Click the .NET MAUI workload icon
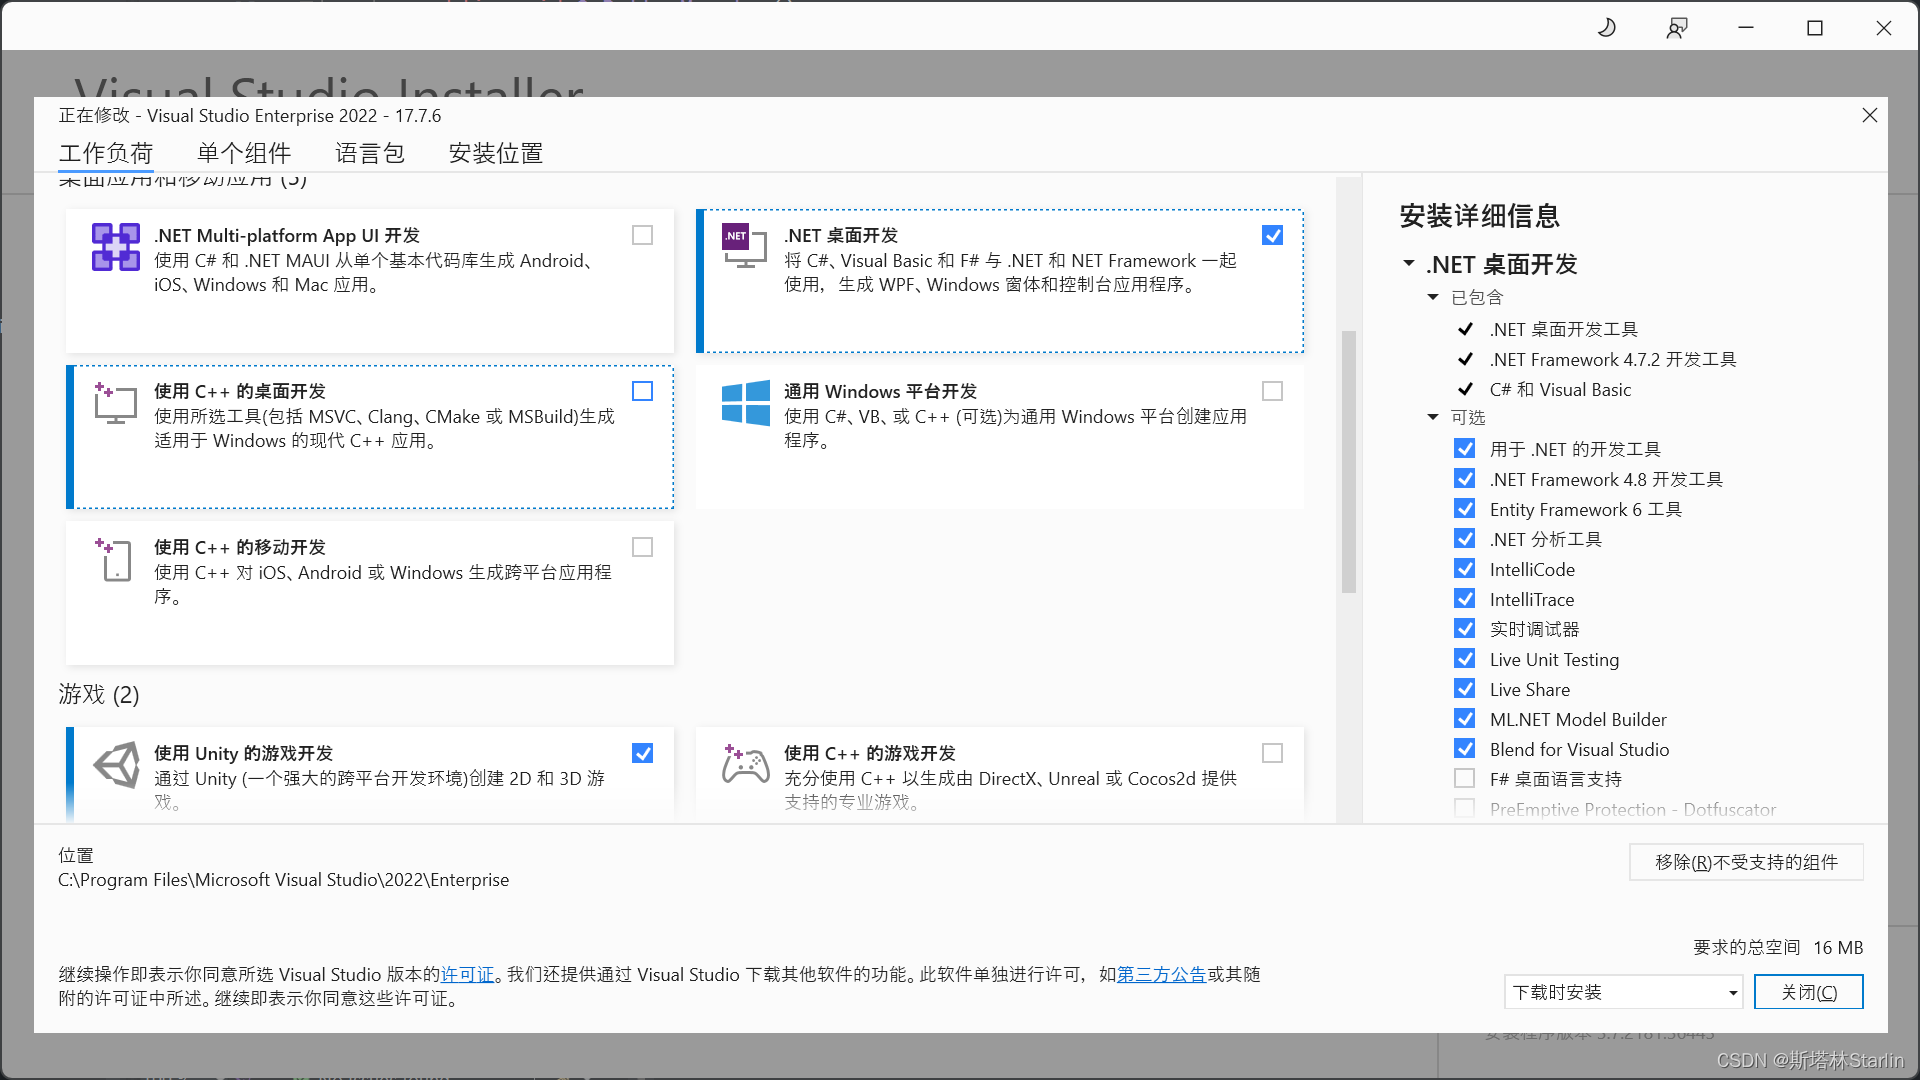Image resolution: width=1920 pixels, height=1080 pixels. click(116, 247)
